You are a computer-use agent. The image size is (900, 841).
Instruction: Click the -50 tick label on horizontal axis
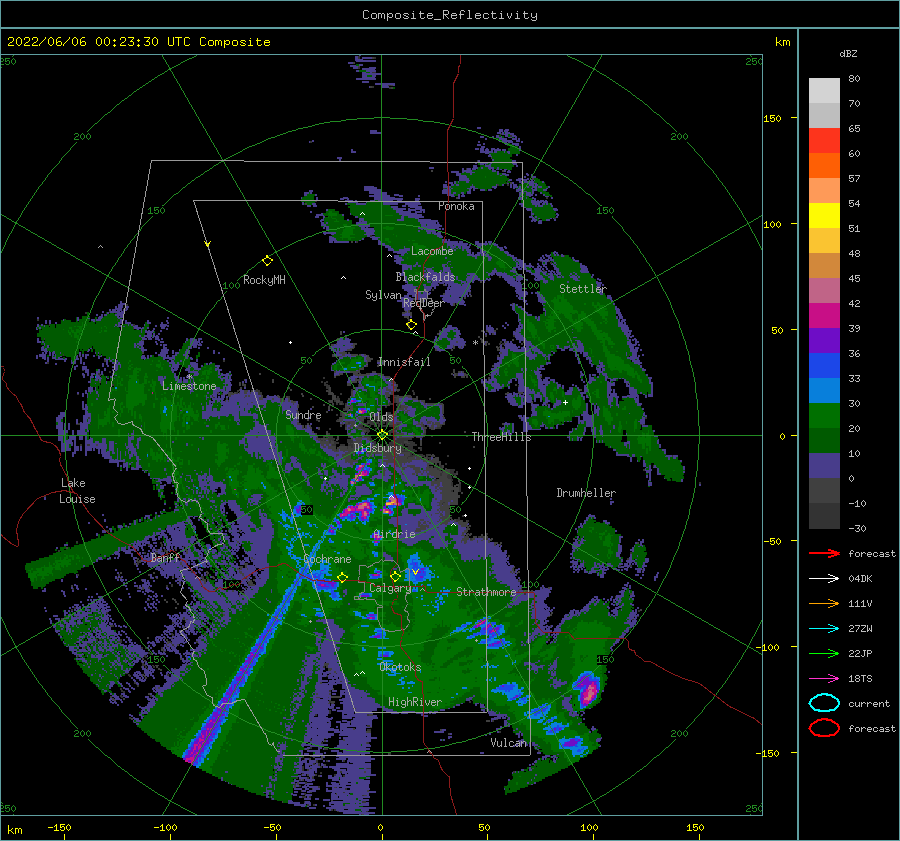click(x=272, y=827)
